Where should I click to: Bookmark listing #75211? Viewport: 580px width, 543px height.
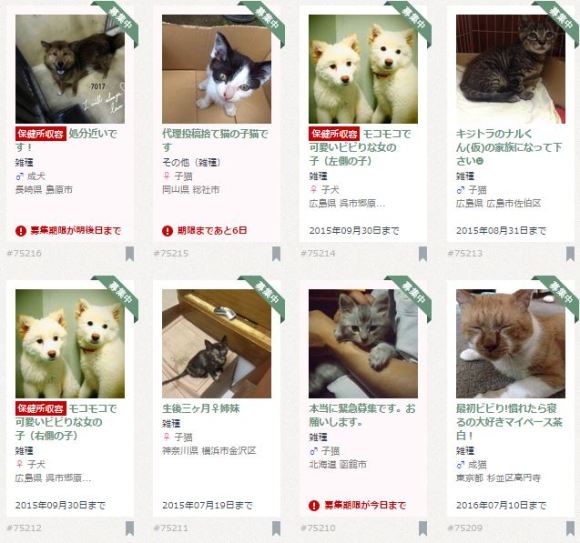[276, 528]
